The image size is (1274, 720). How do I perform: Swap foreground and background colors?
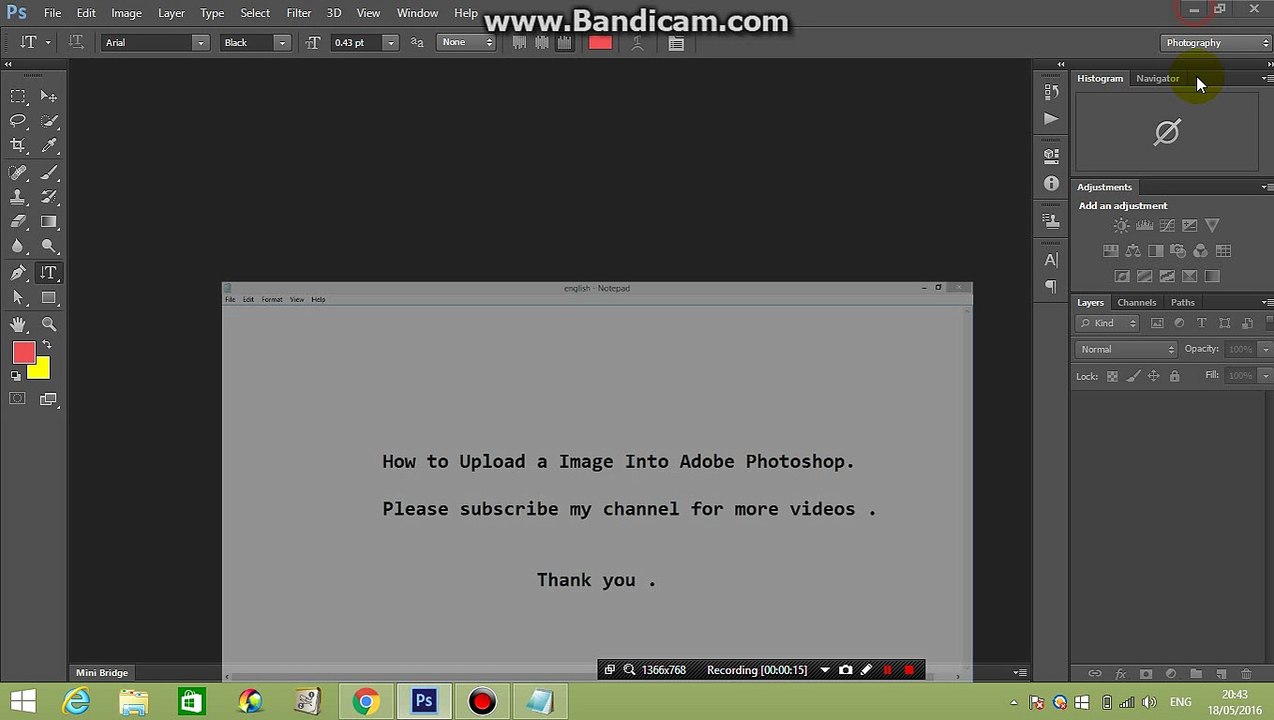tap(47, 345)
